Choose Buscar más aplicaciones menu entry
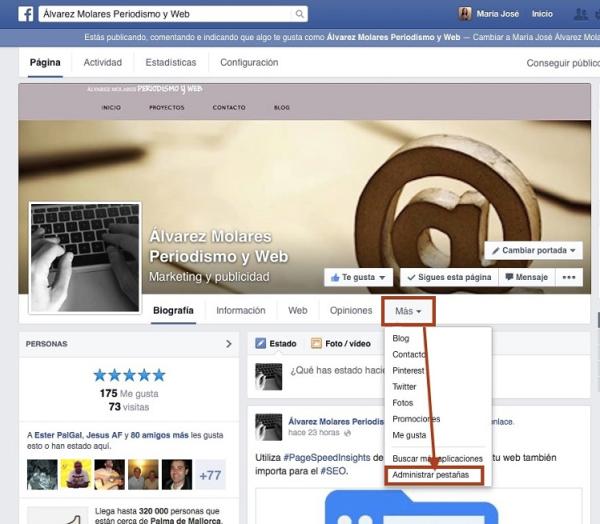Screen dimensions: 600x524 click(437, 458)
